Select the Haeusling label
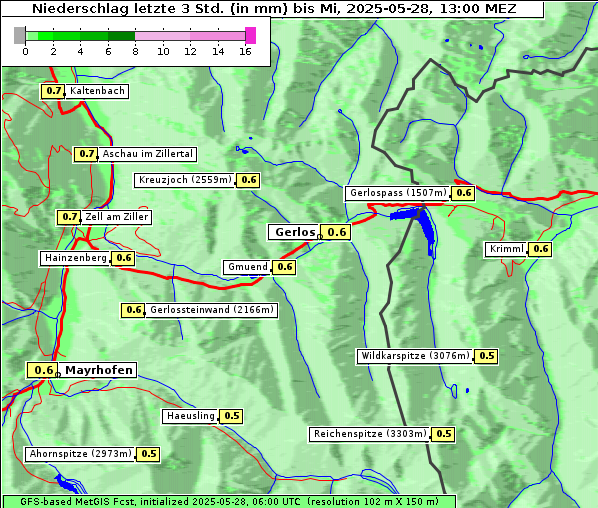 (190, 416)
